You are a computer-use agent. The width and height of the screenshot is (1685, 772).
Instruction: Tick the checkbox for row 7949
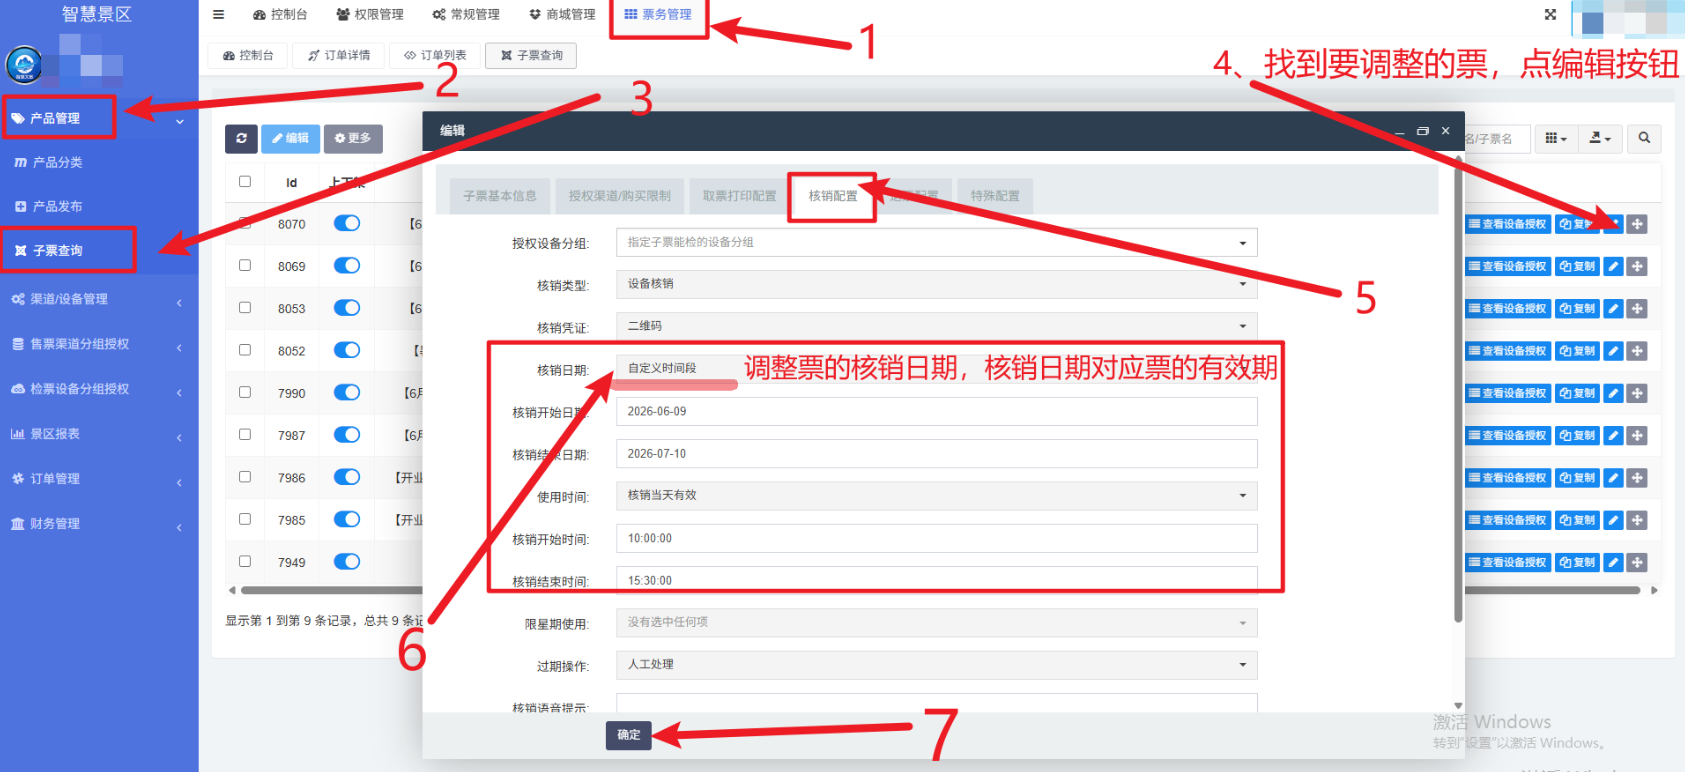(x=245, y=561)
